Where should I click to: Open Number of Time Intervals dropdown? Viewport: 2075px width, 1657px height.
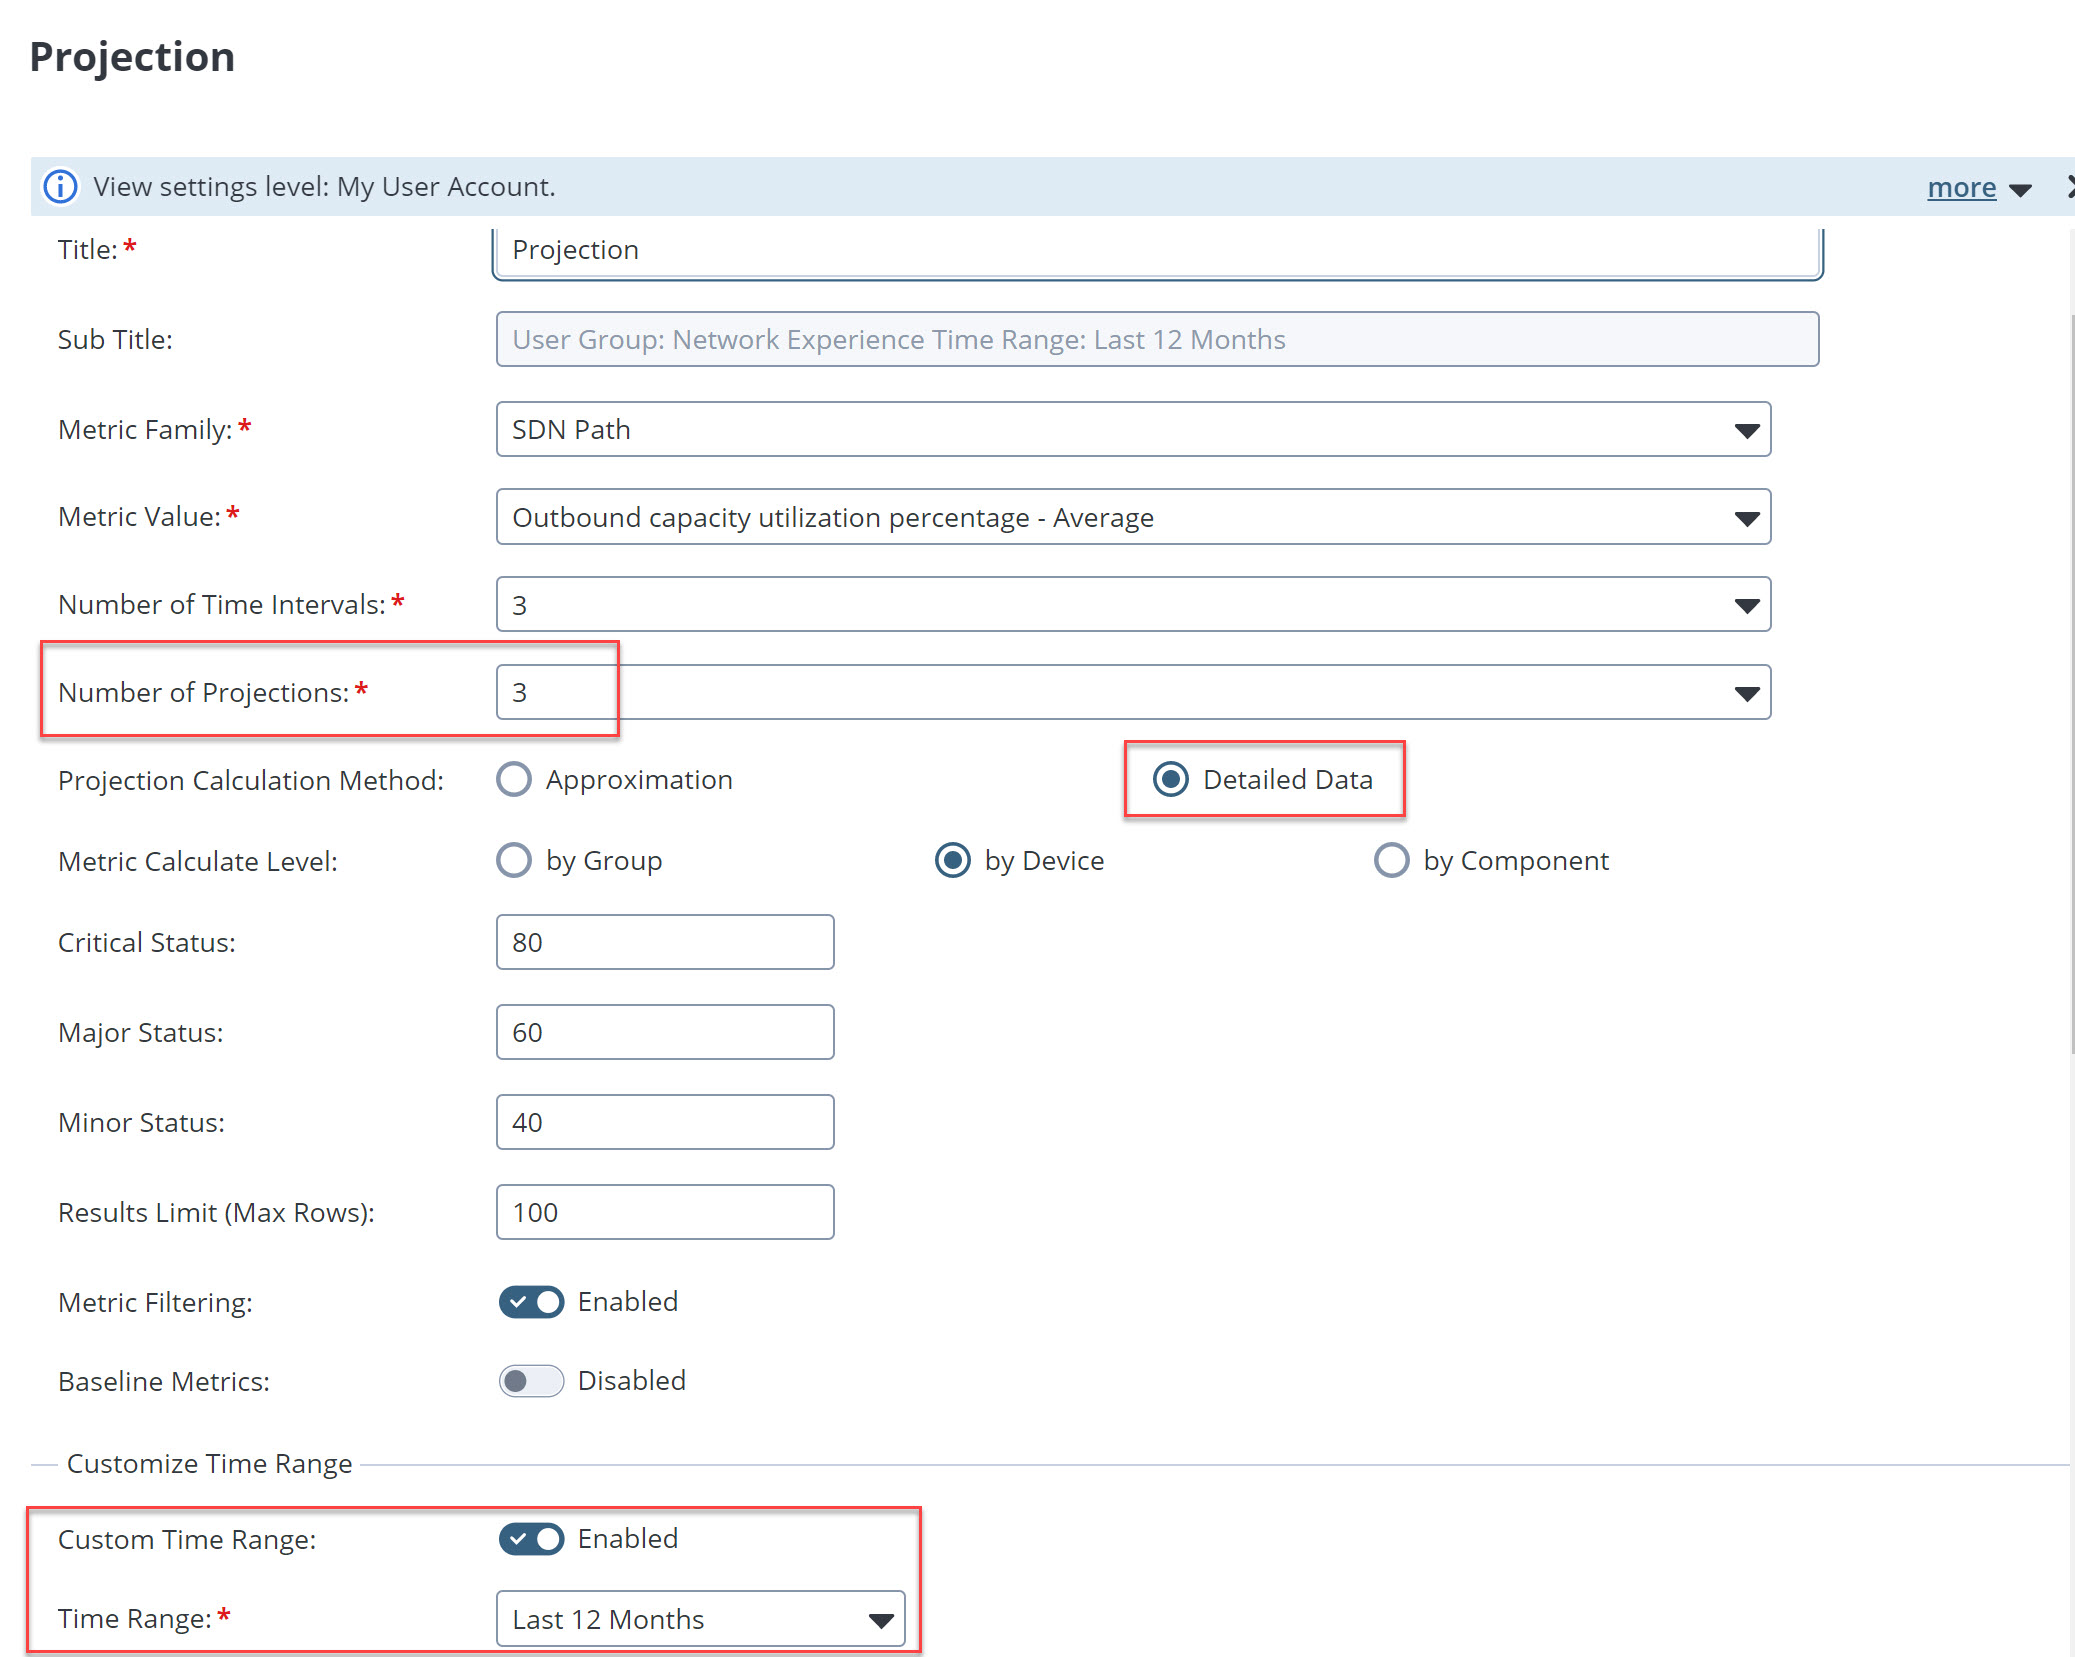(1133, 604)
